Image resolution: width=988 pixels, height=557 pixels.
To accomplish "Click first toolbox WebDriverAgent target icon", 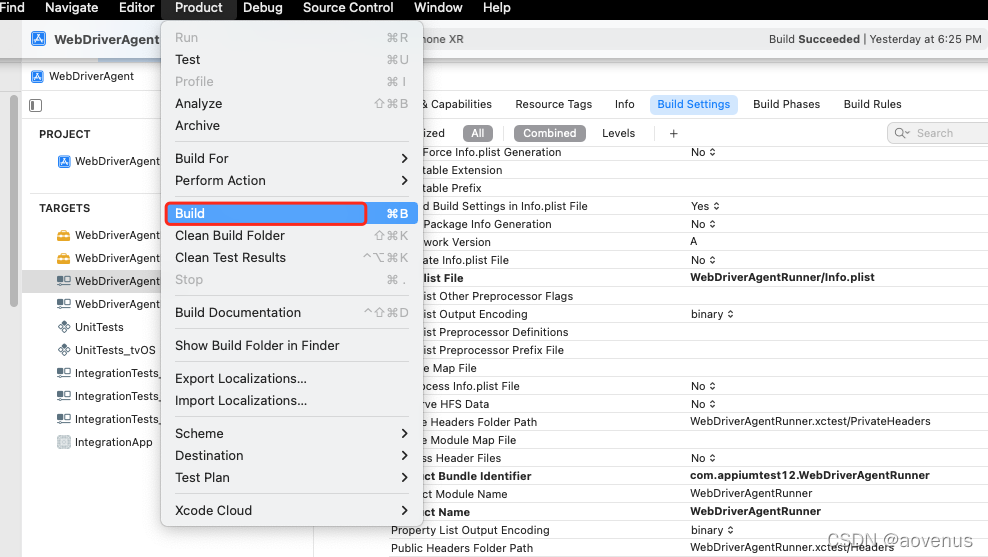I will [64, 235].
